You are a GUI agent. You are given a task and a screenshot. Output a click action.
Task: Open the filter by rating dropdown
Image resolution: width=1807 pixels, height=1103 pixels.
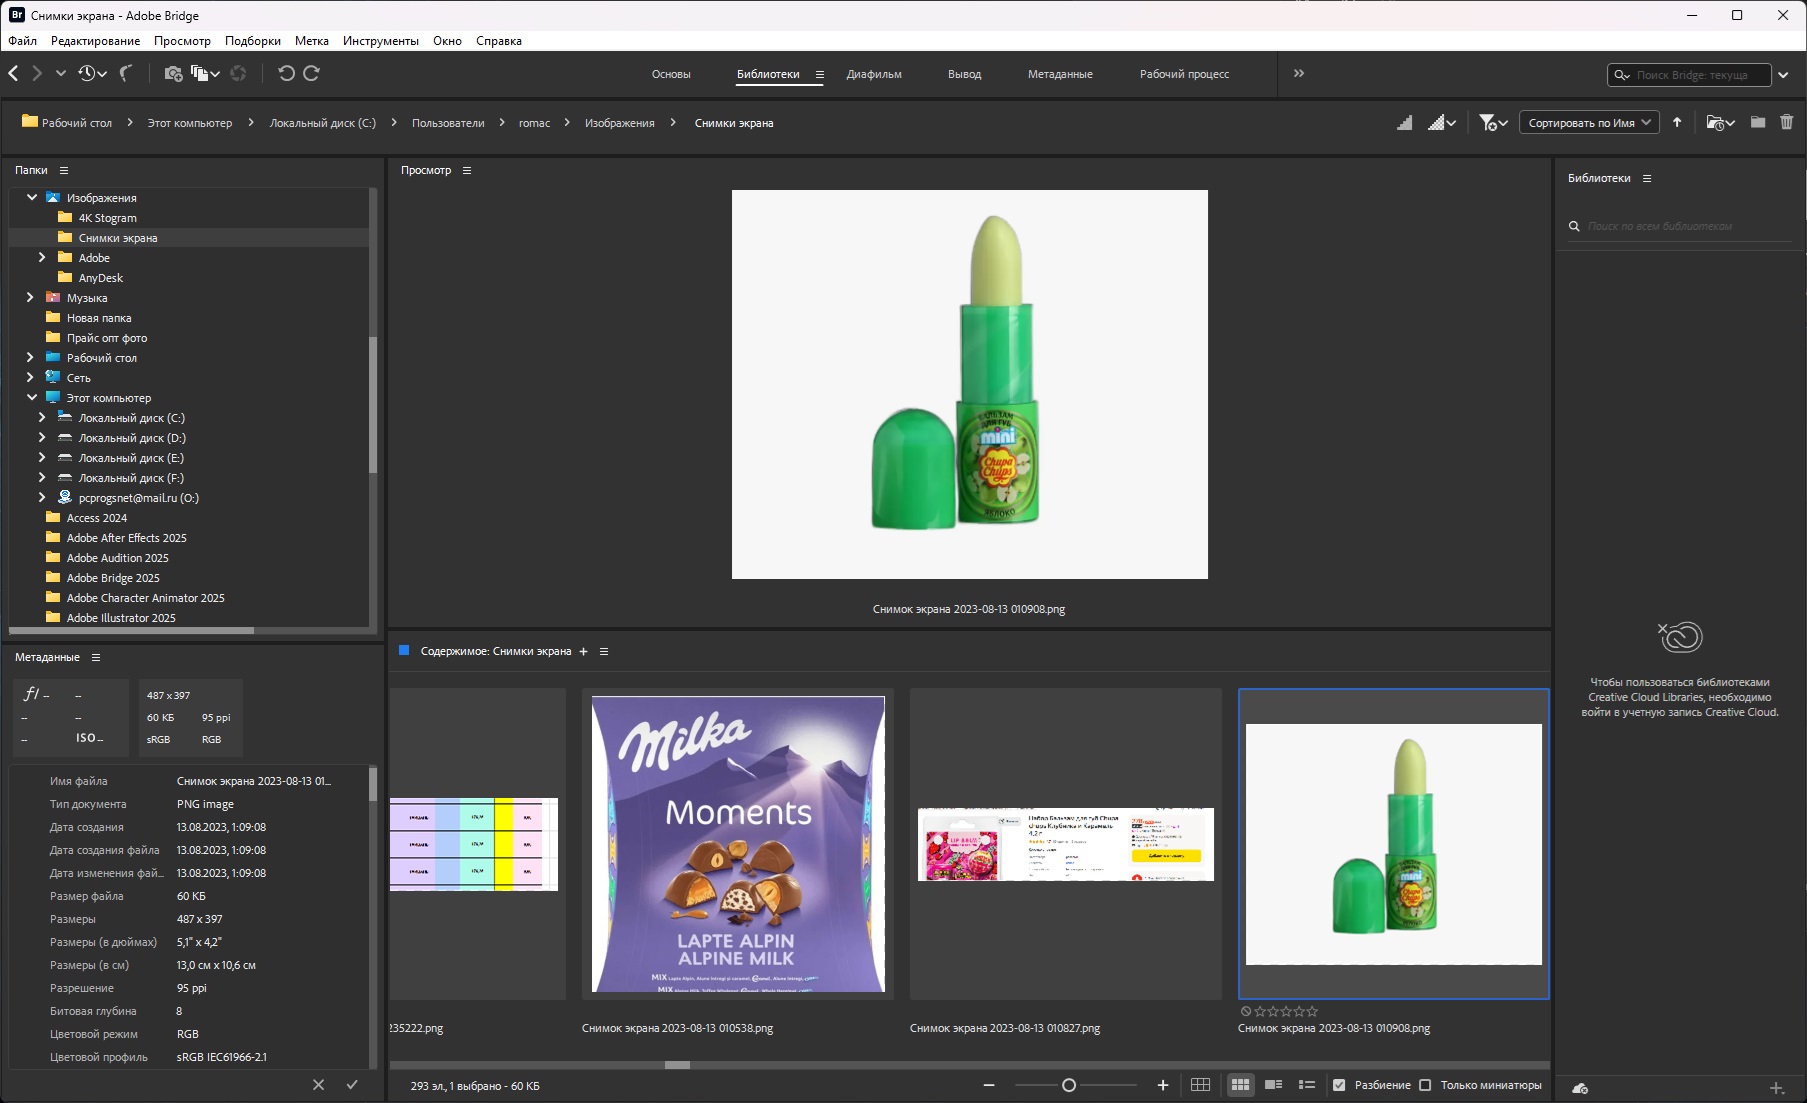(1493, 123)
